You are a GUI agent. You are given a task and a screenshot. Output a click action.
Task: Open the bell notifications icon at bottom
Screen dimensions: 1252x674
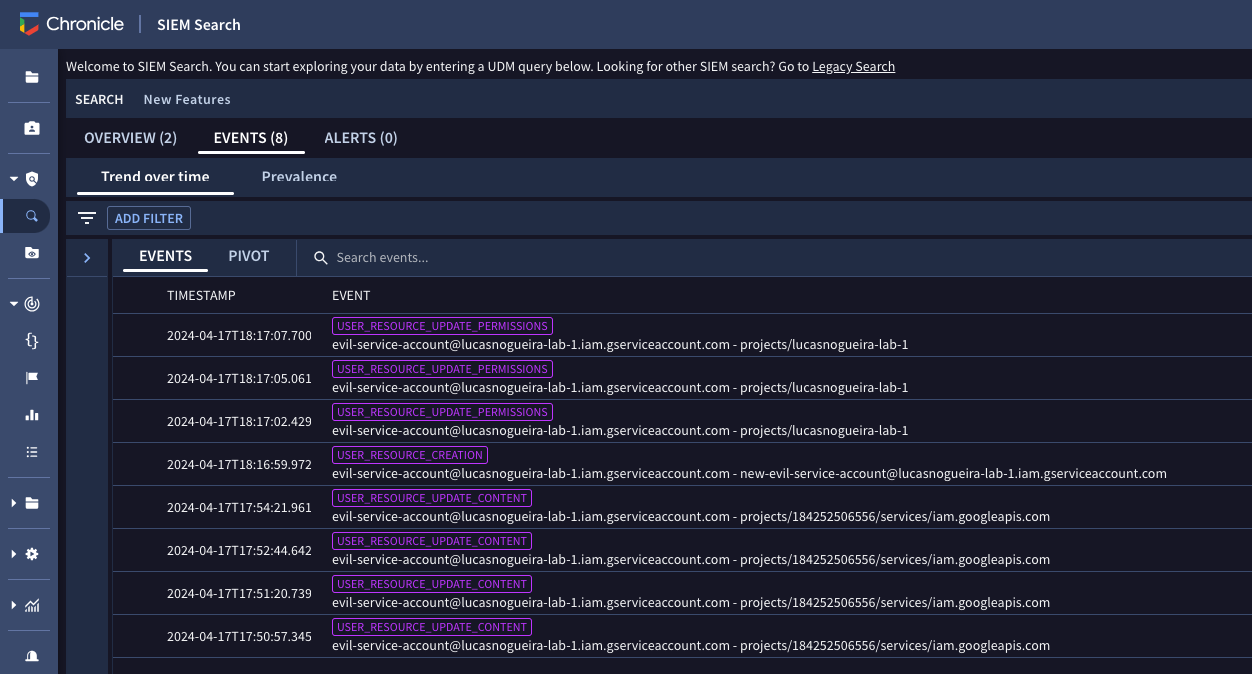[x=31, y=655]
